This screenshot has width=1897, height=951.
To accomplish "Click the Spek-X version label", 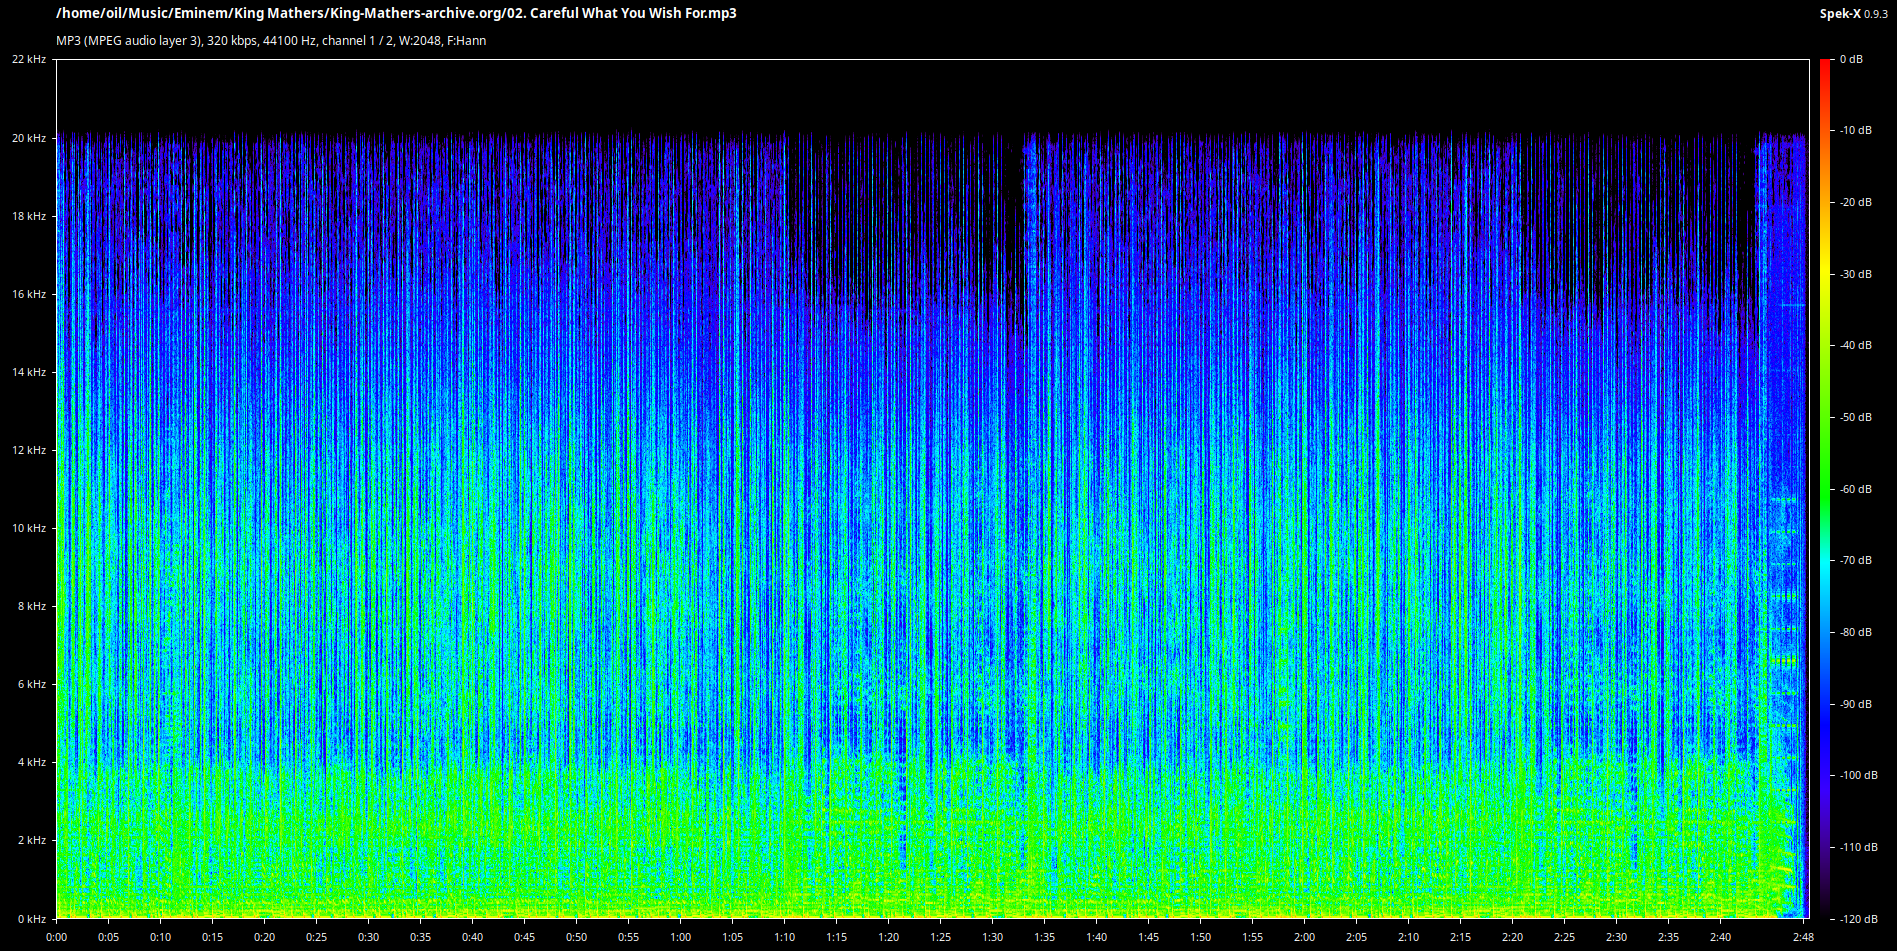I will click(x=1853, y=14).
